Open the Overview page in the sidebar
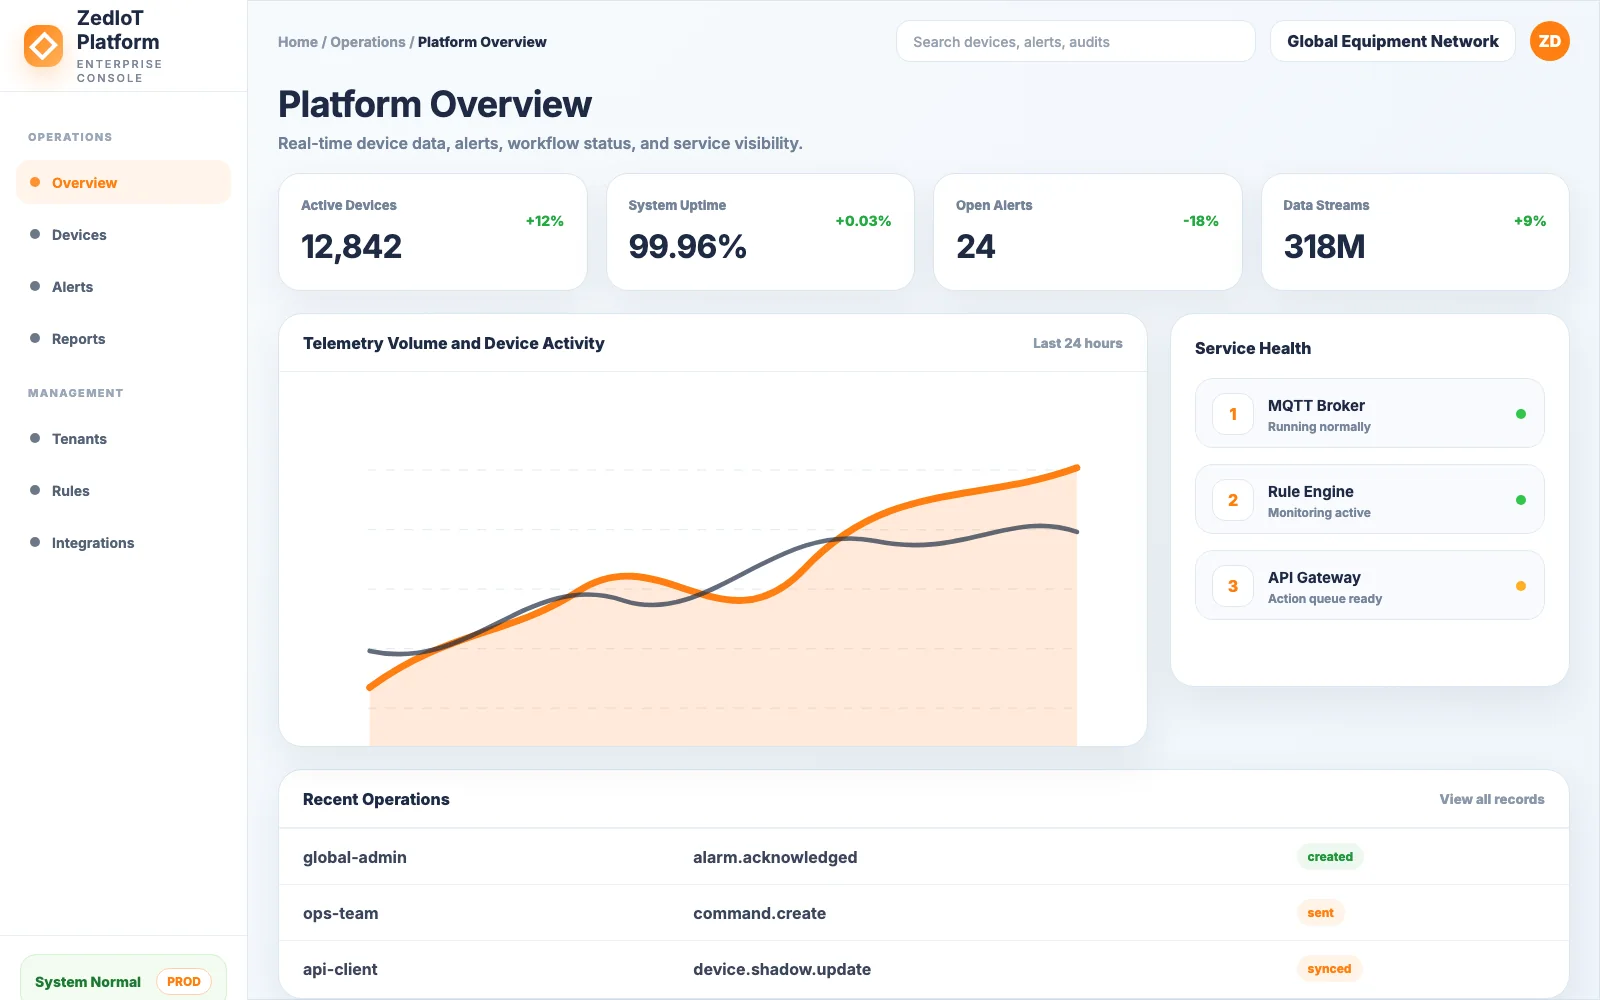Screen dimensions: 1600x1000 (123, 182)
